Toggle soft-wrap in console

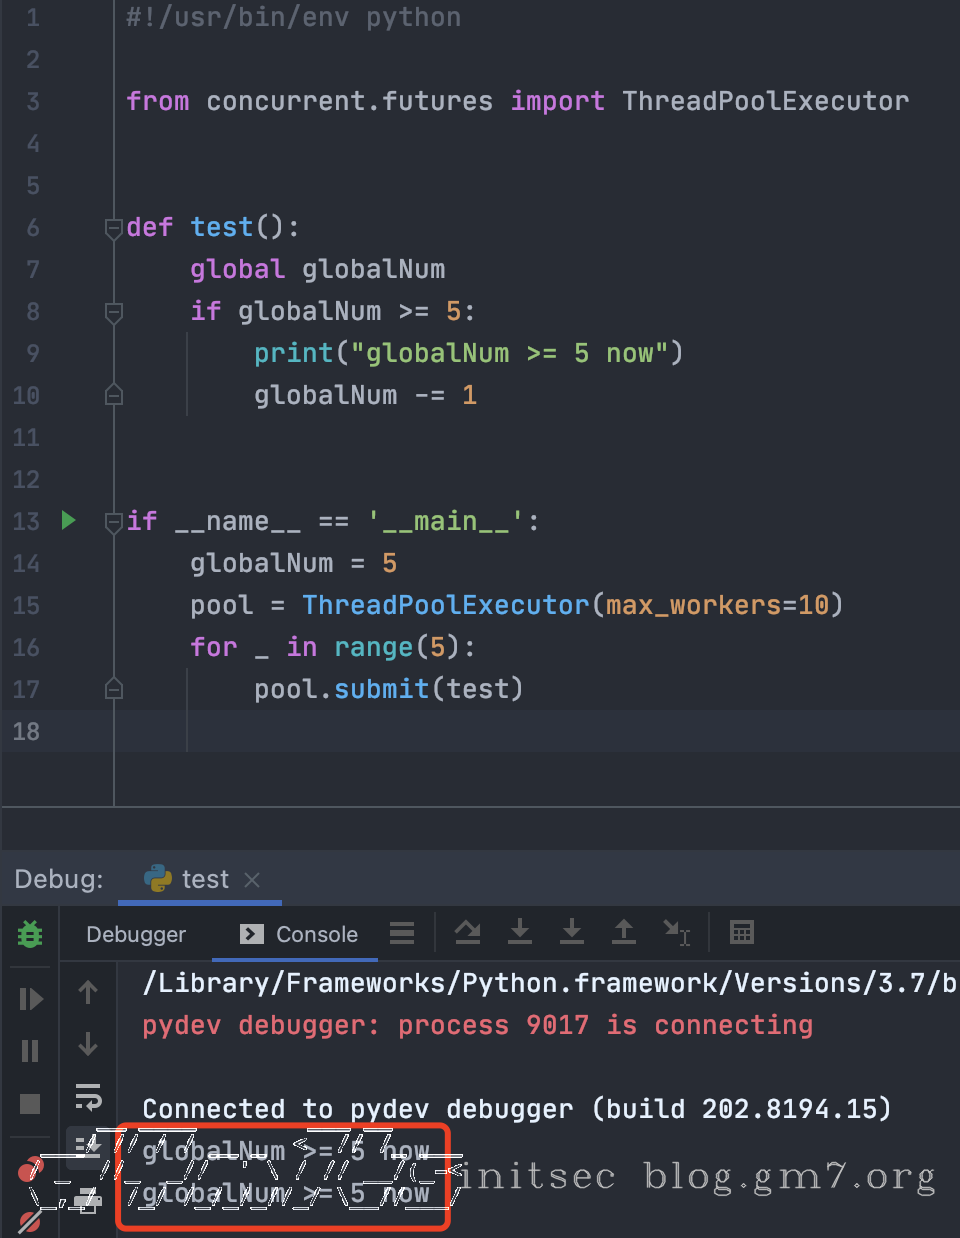pyautogui.click(x=88, y=1097)
